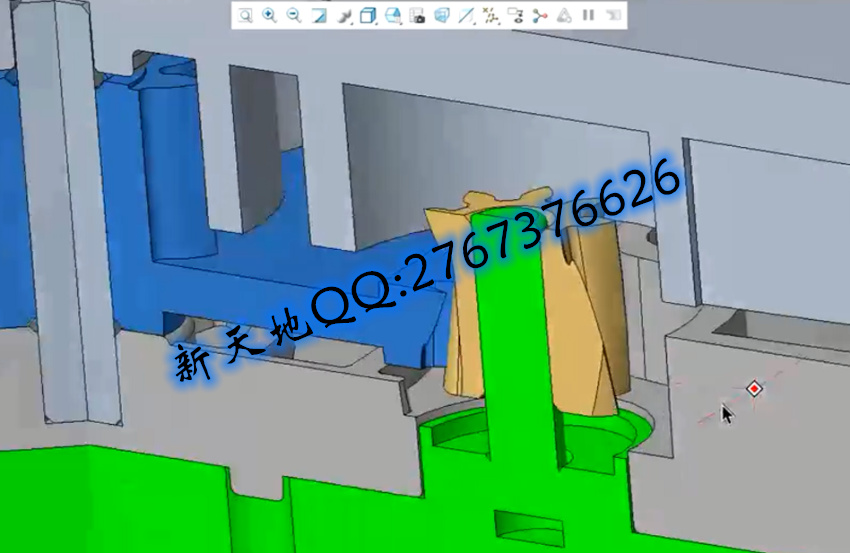Click the Refit view icon
Image resolution: width=850 pixels, height=553 pixels.
pos(245,15)
